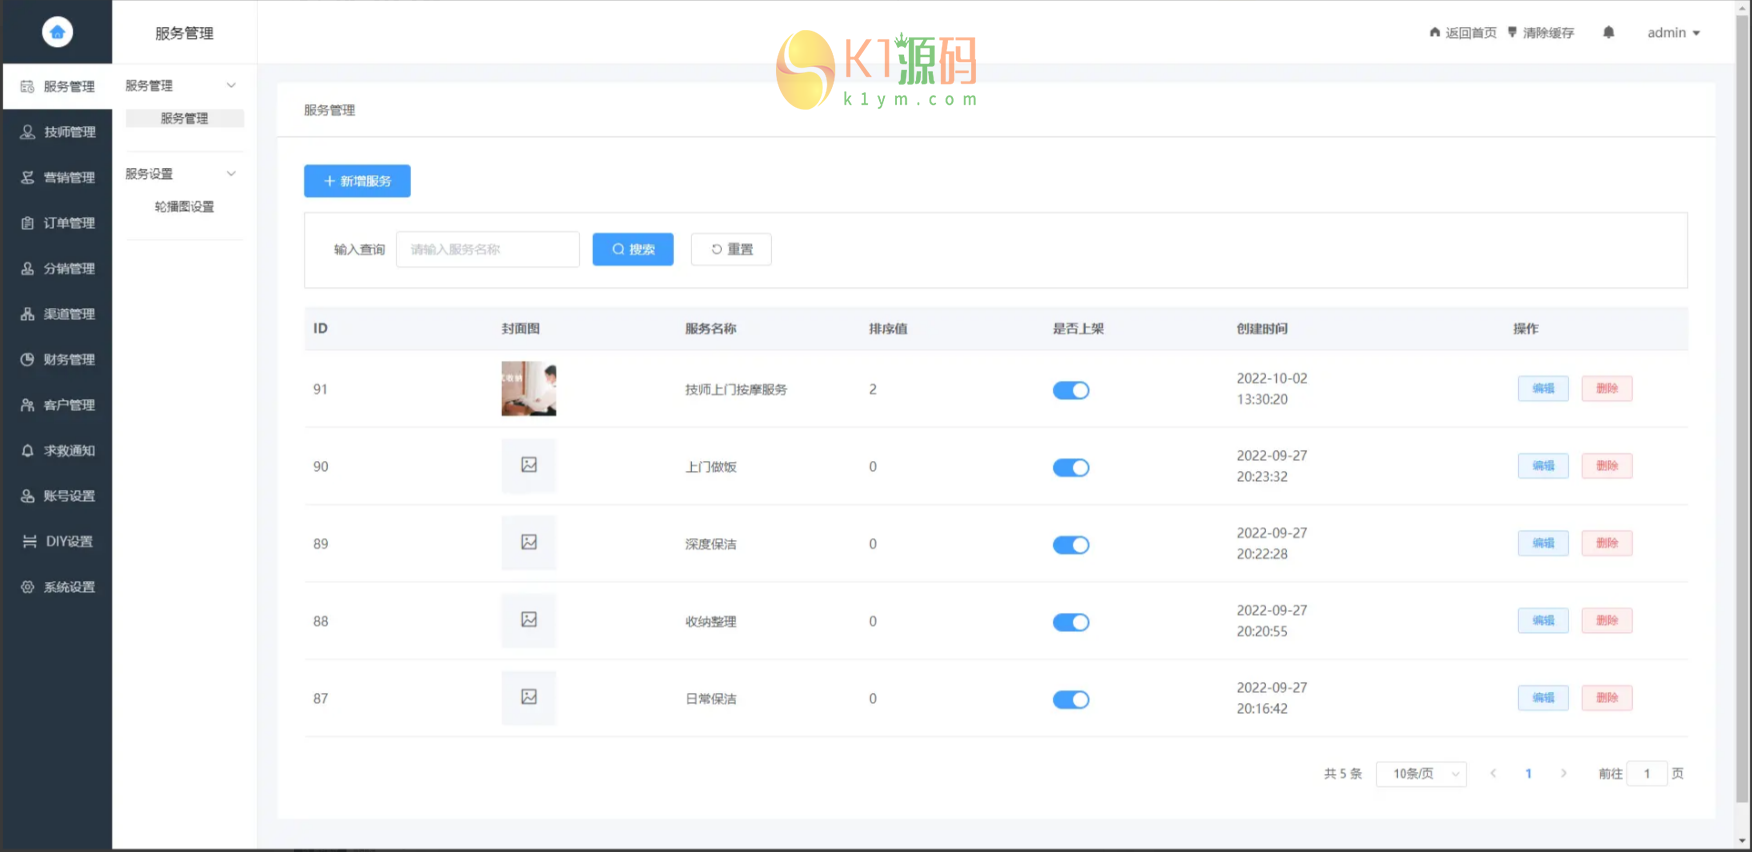
Task: Click the 渠道管理 sidebar icon
Action: pyautogui.click(x=27, y=314)
